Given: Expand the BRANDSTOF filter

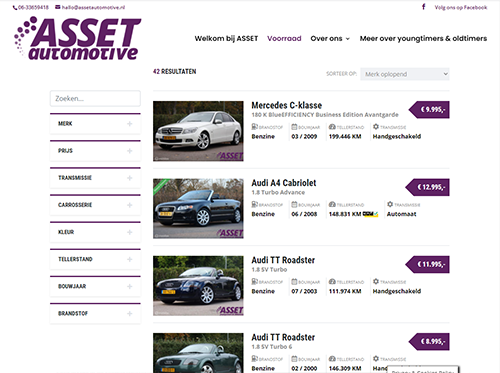Looking at the screenshot, I should point(95,313).
